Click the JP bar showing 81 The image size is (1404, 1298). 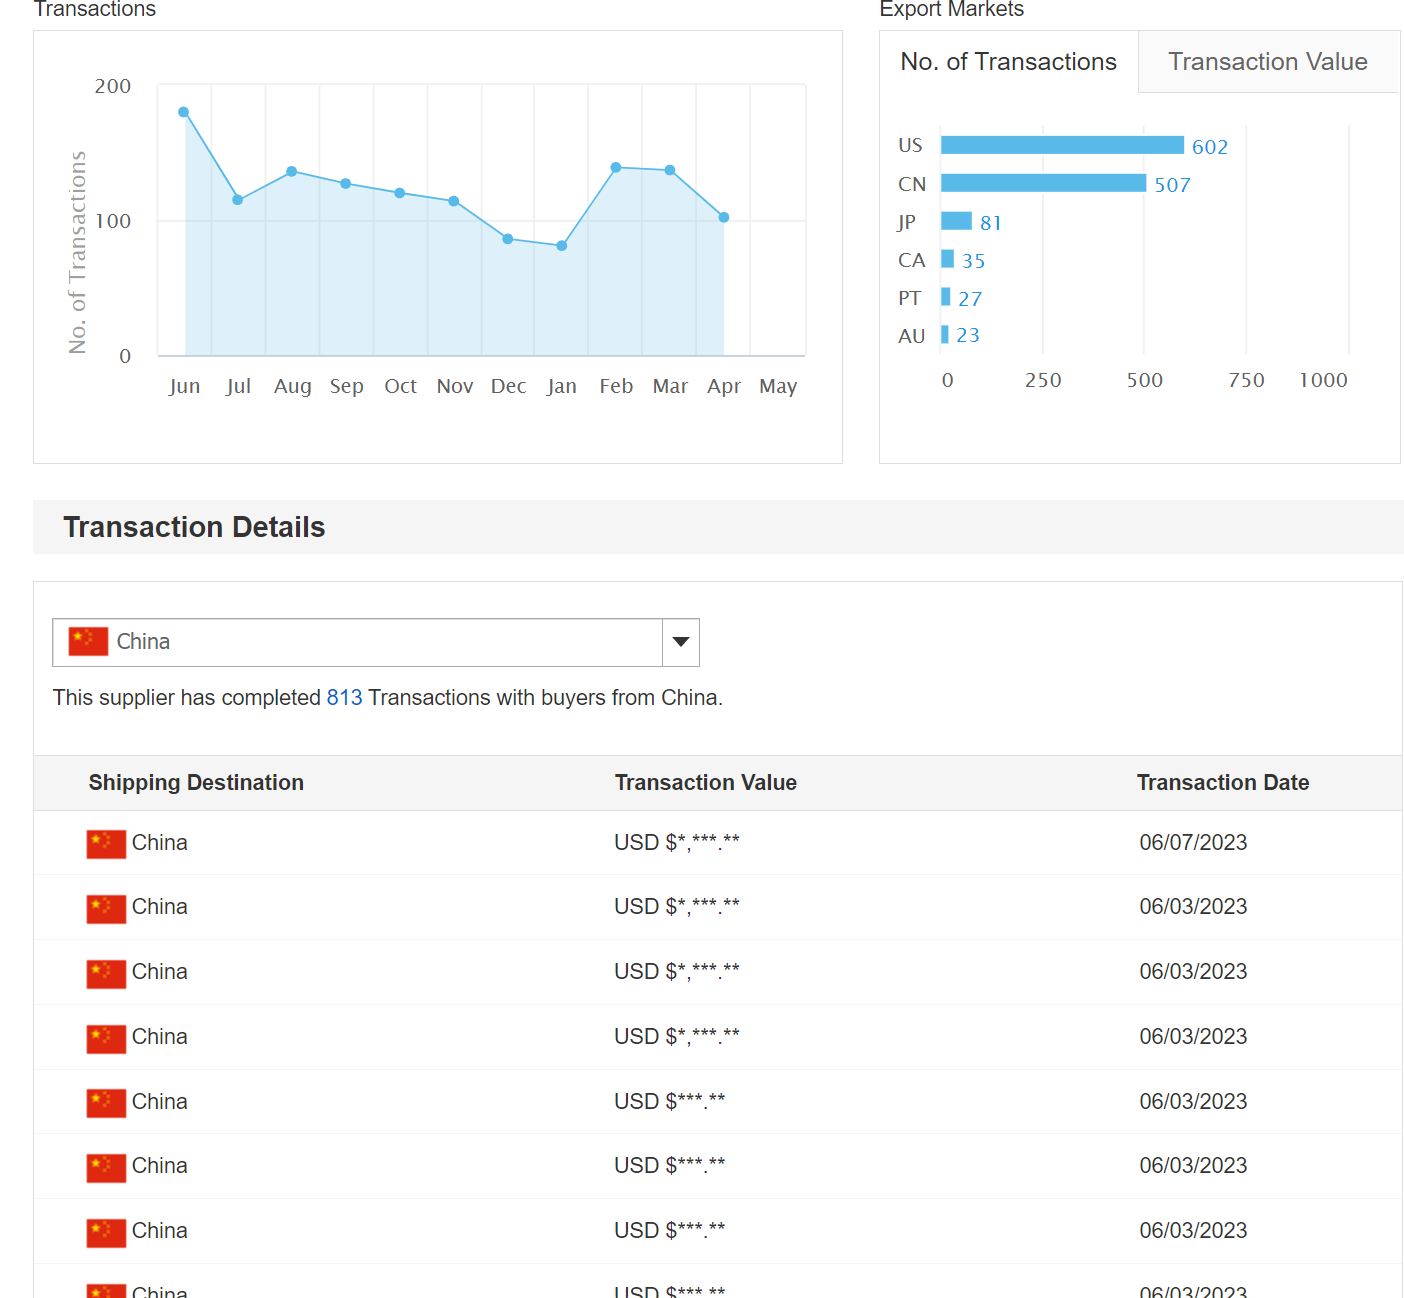[x=956, y=221]
